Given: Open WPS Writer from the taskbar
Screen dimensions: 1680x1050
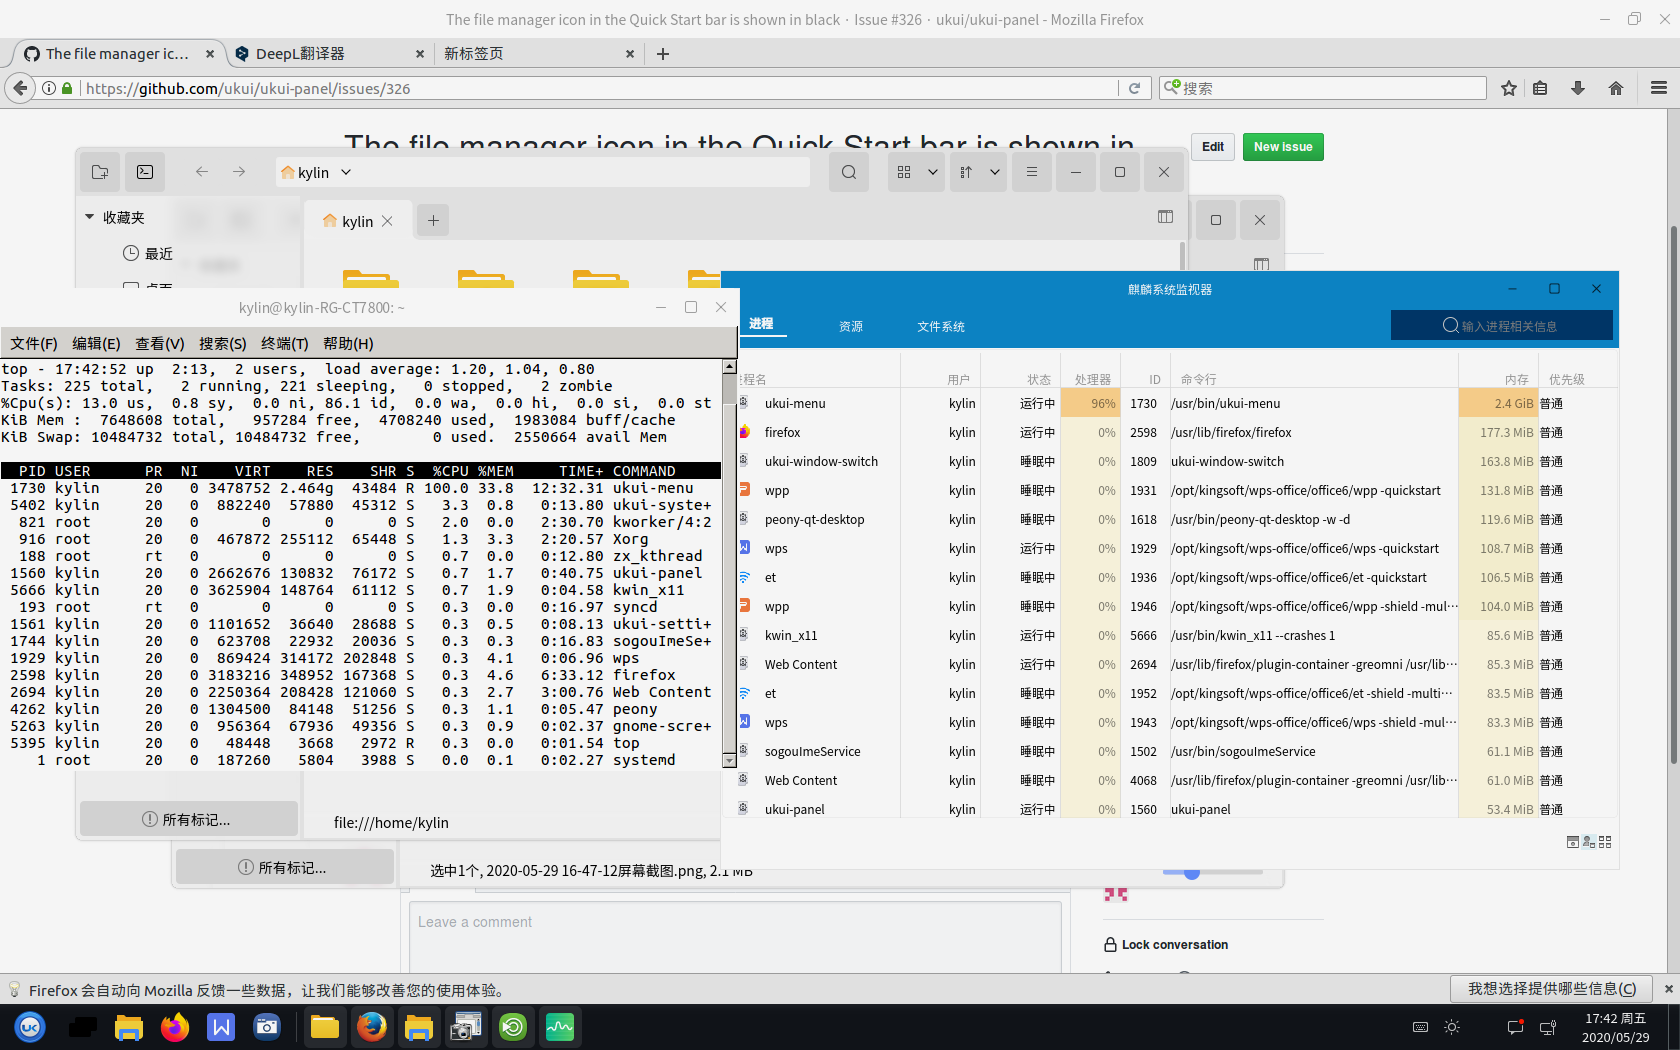Looking at the screenshot, I should (x=220, y=1026).
